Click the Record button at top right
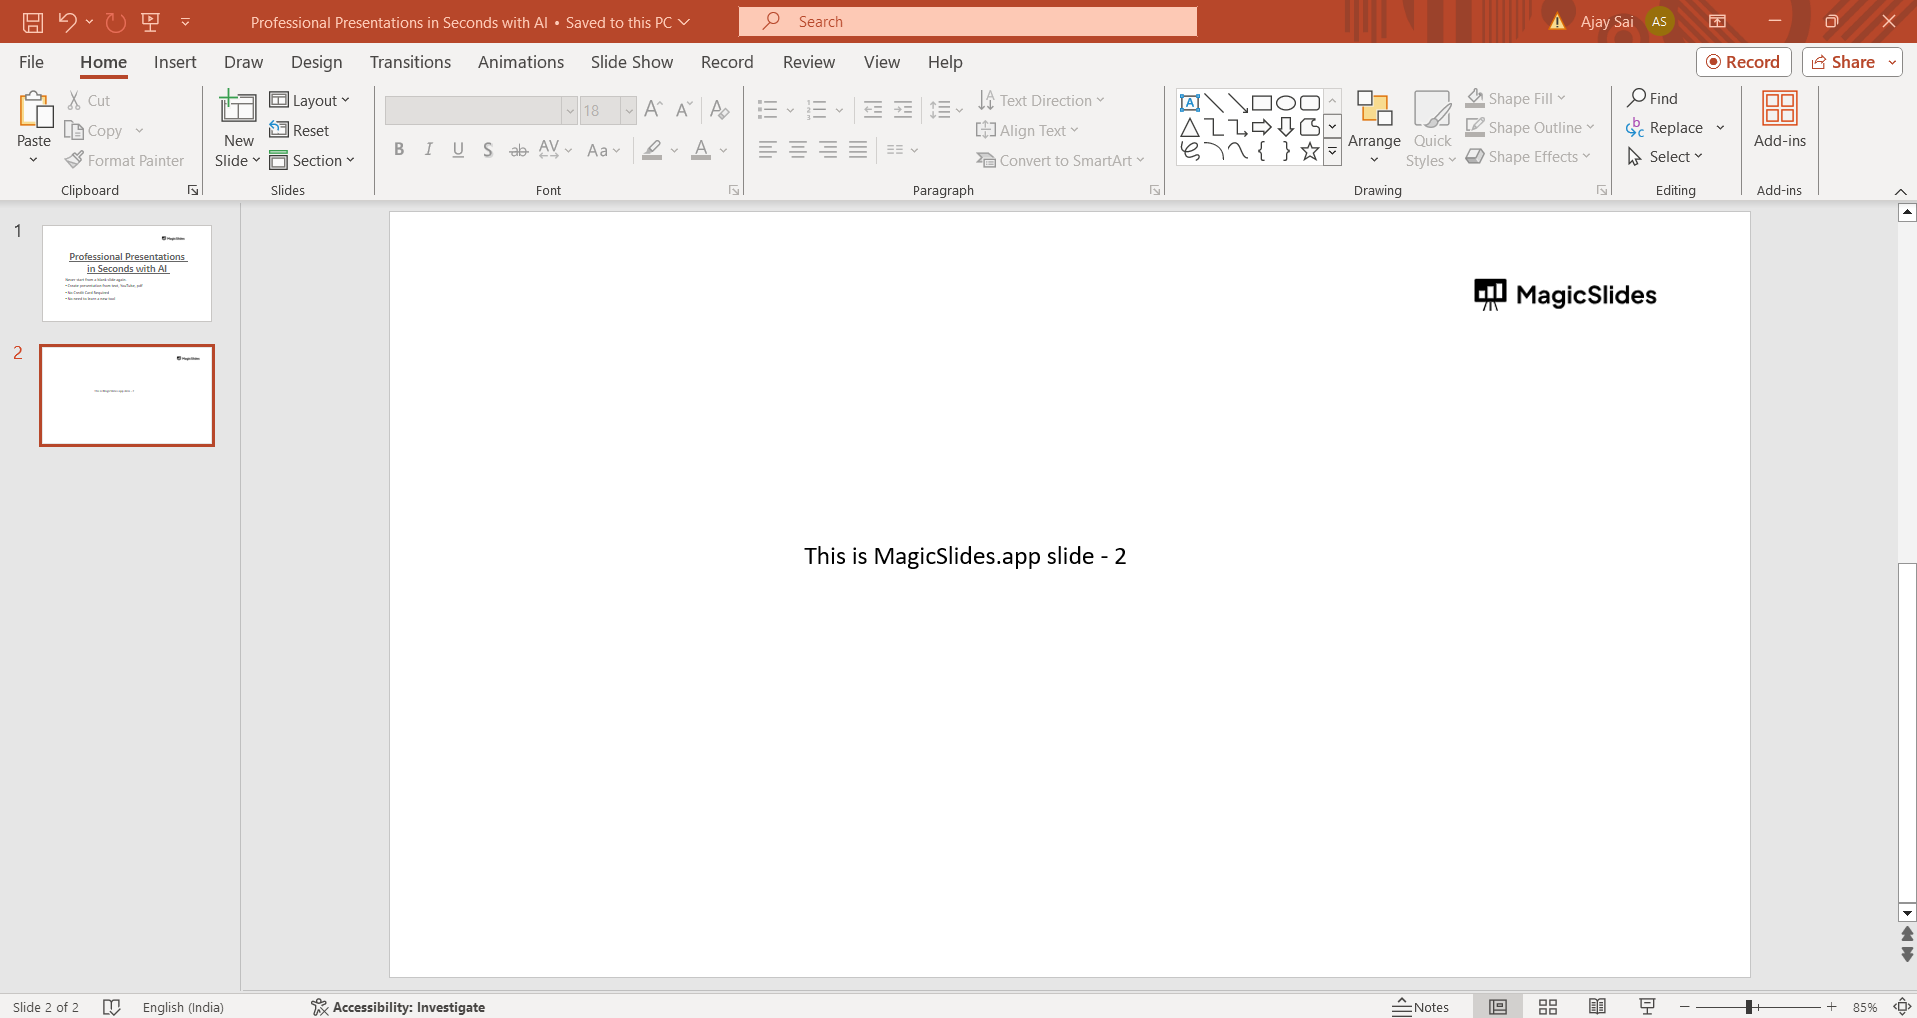 point(1743,62)
